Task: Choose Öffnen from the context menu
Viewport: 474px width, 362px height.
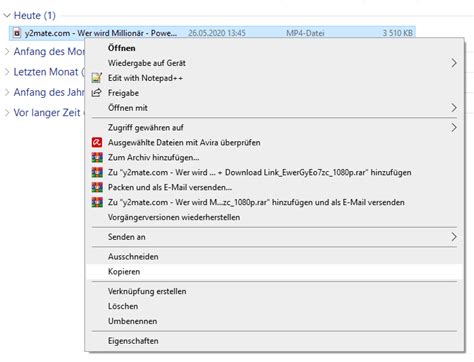Action: coord(274,48)
